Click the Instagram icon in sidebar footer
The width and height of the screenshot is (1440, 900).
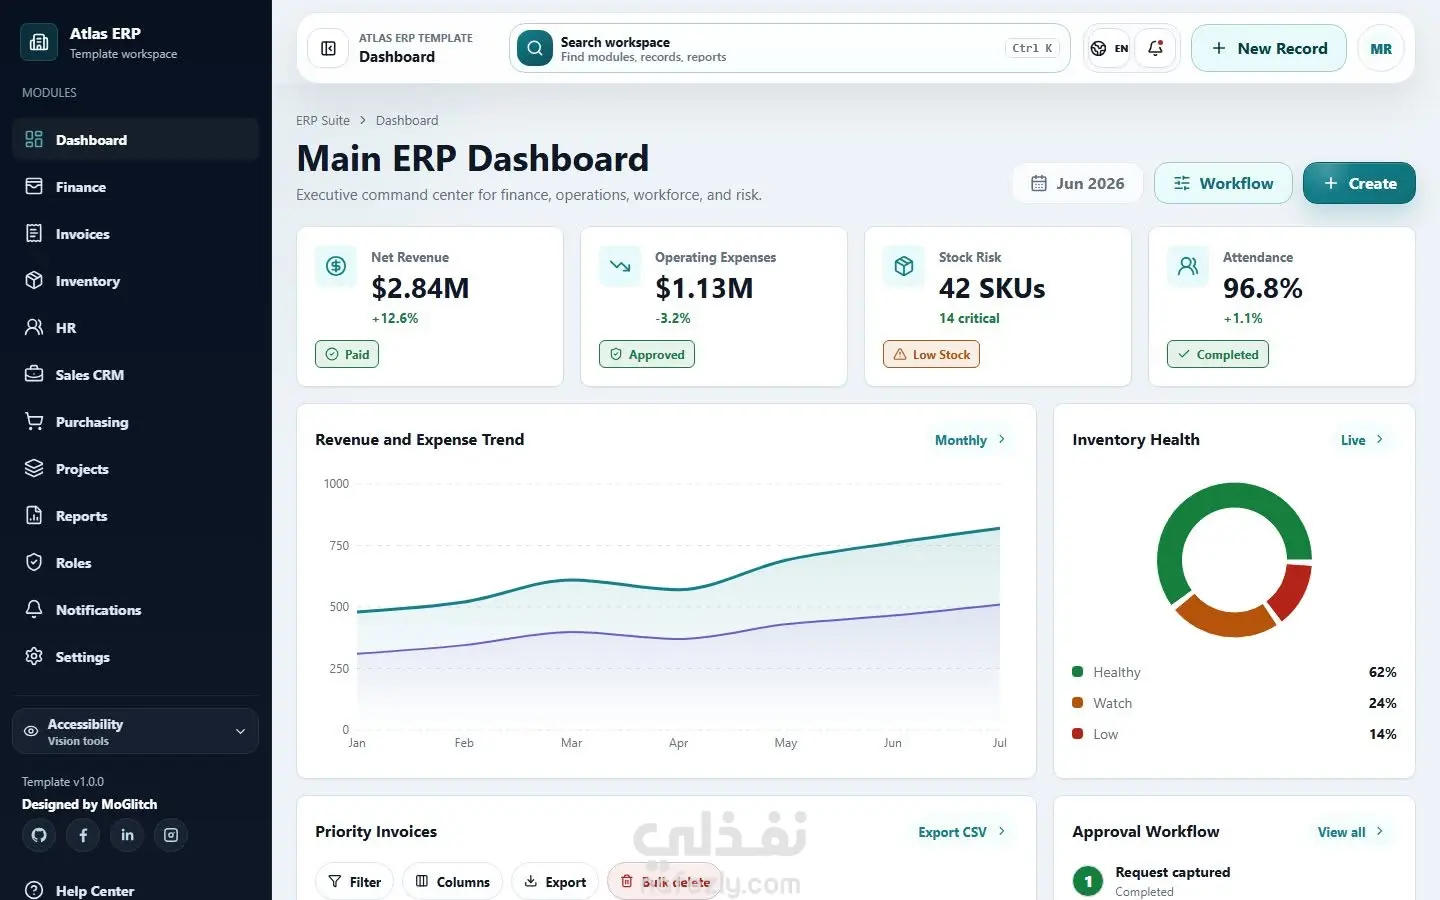pyautogui.click(x=171, y=835)
